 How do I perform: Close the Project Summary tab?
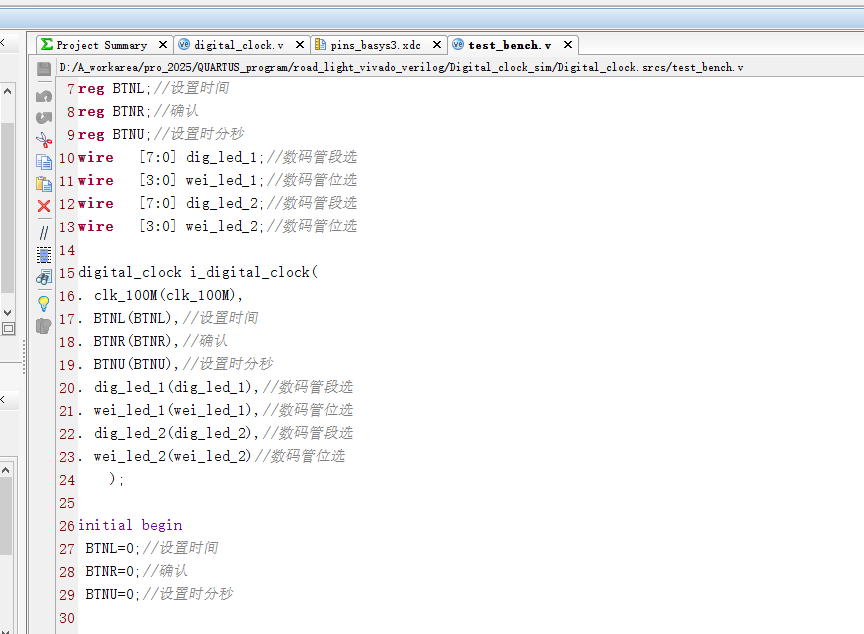tap(163, 45)
